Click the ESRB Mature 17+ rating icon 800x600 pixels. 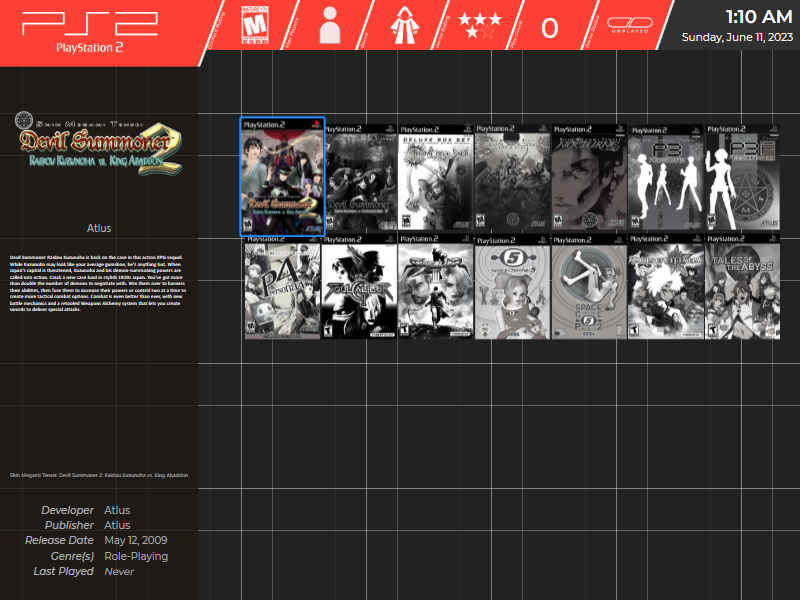point(255,25)
